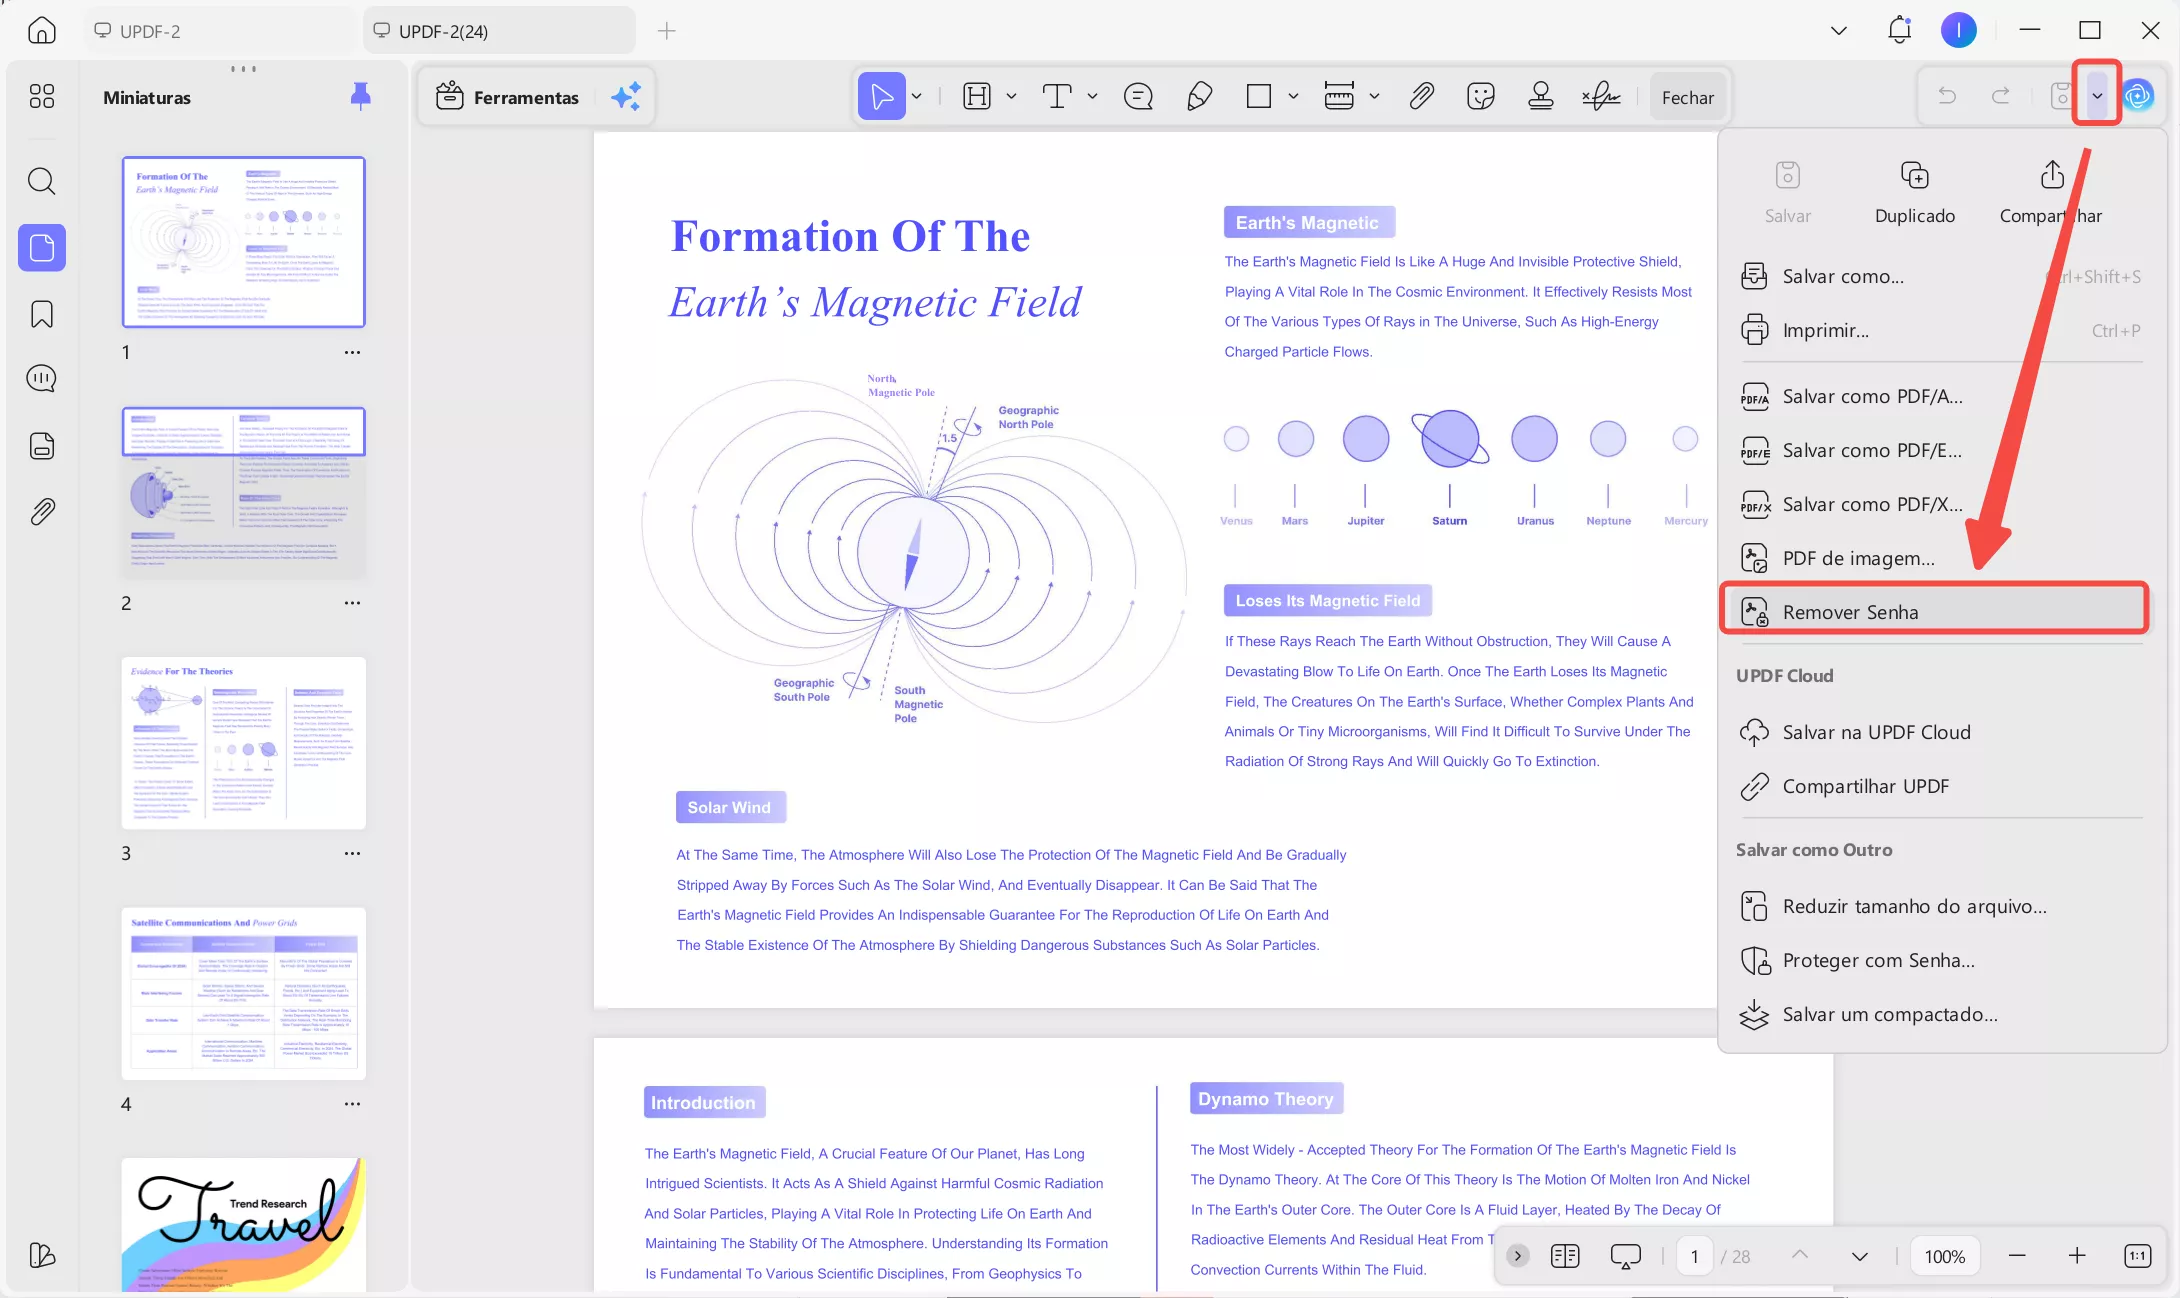Toggle the two-page reading view icon
2180x1298 pixels.
(x=1564, y=1256)
